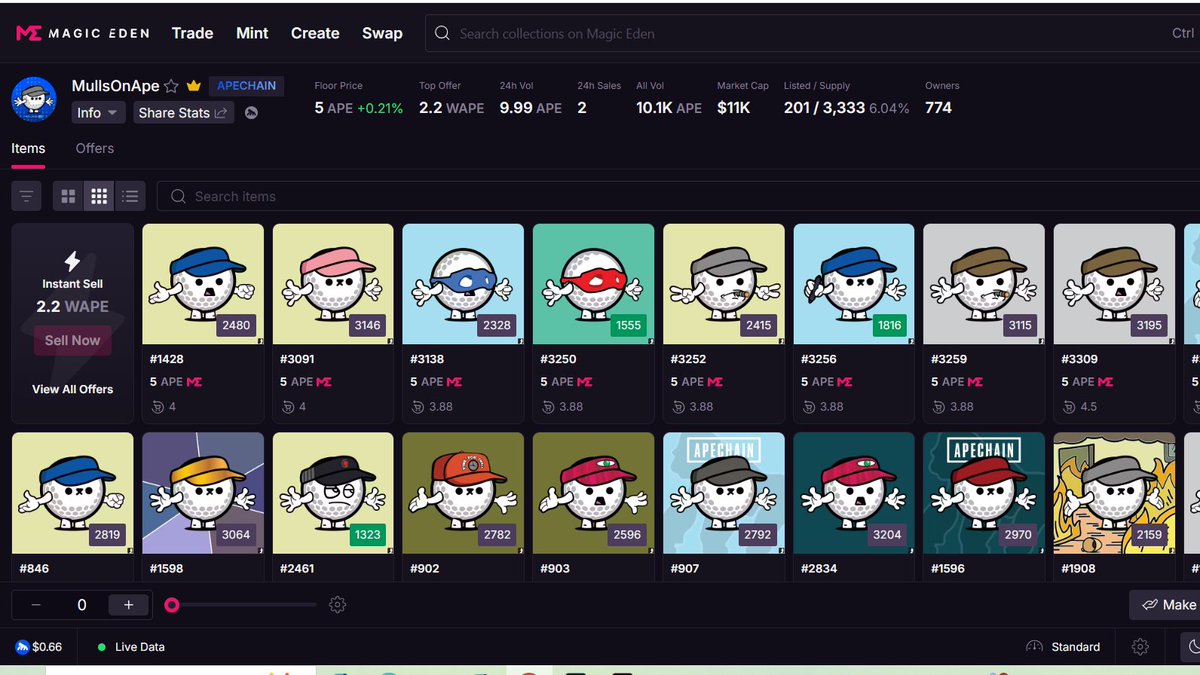Select the list view
Viewport: 1200px width, 675px height.
point(130,197)
